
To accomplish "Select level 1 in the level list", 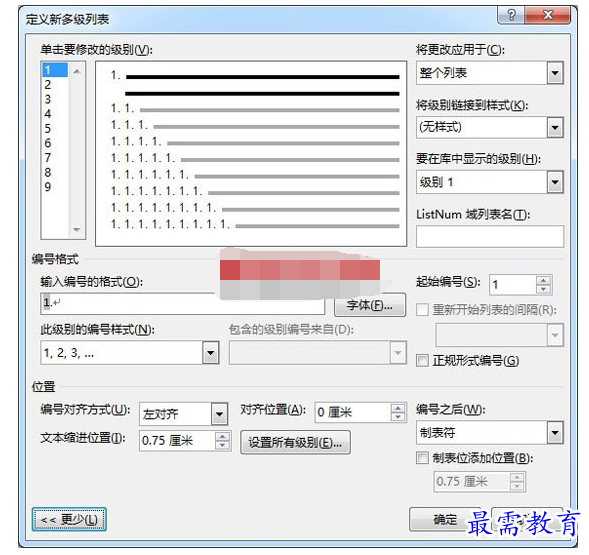I will (55, 70).
